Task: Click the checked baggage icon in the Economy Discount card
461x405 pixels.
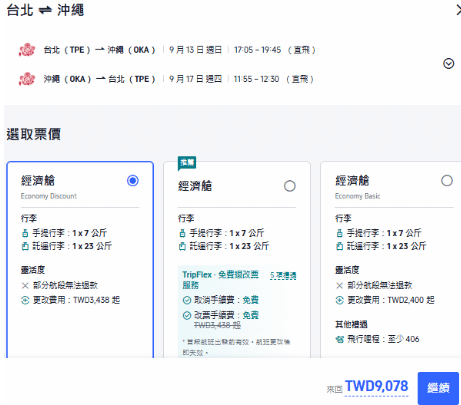Action: click(25, 246)
